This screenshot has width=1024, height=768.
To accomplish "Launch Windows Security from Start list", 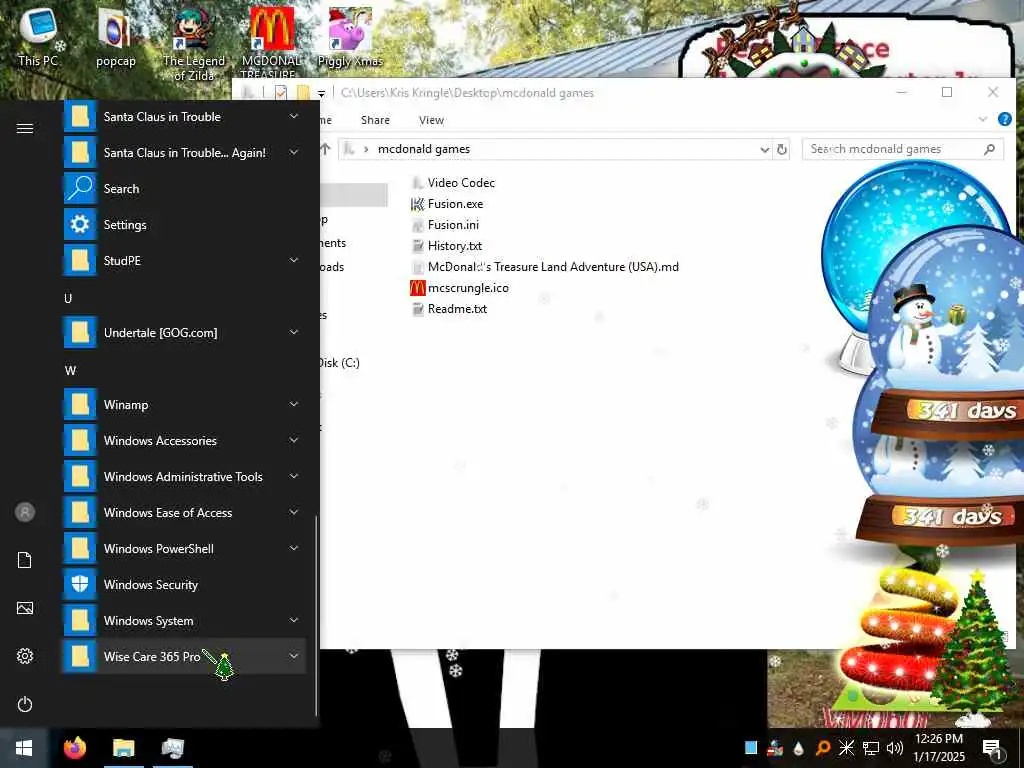I will (x=184, y=584).
